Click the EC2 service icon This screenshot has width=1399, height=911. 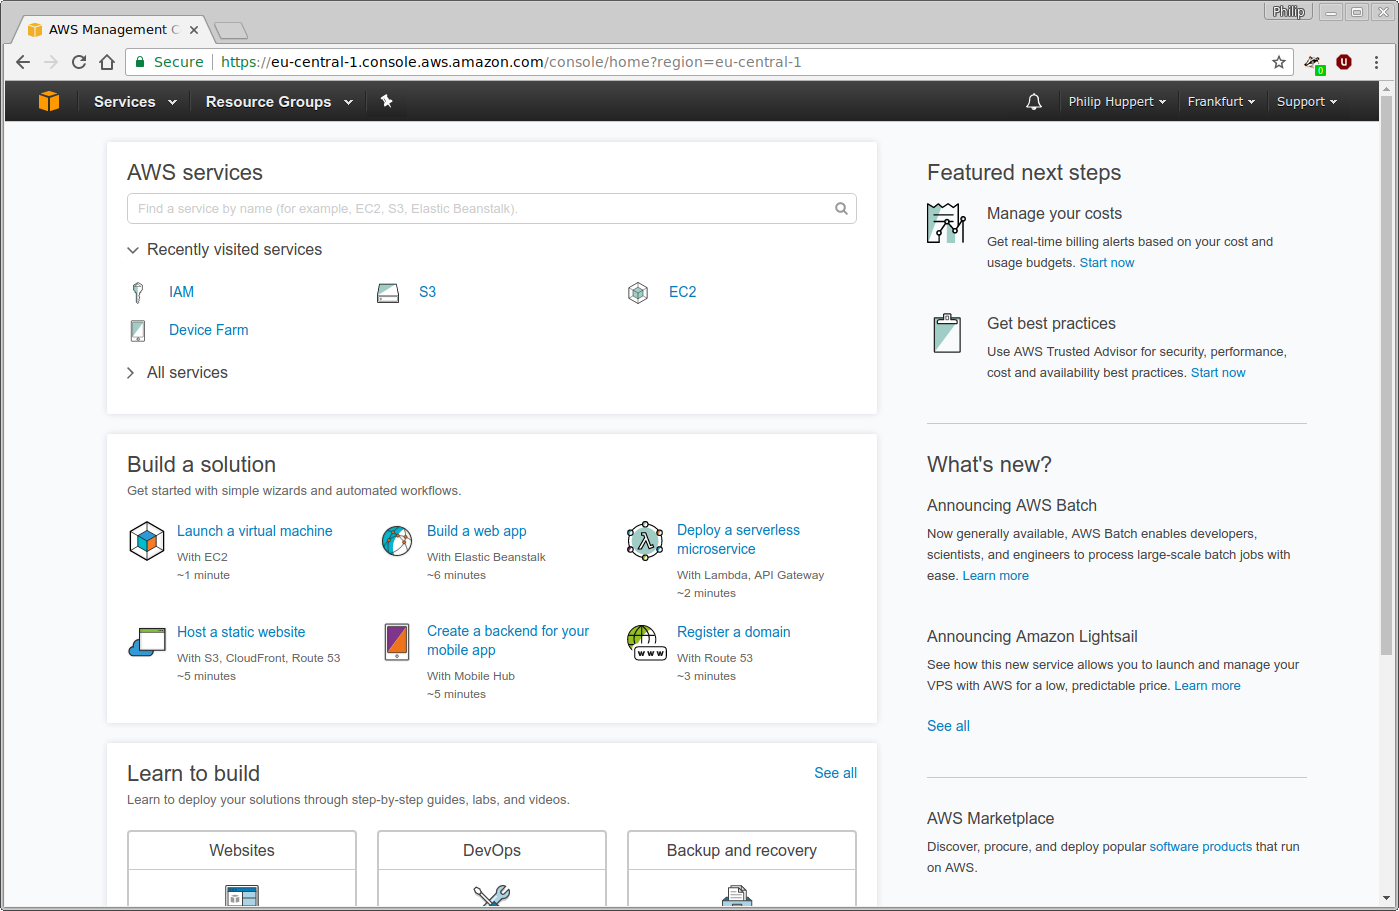pyautogui.click(x=637, y=291)
